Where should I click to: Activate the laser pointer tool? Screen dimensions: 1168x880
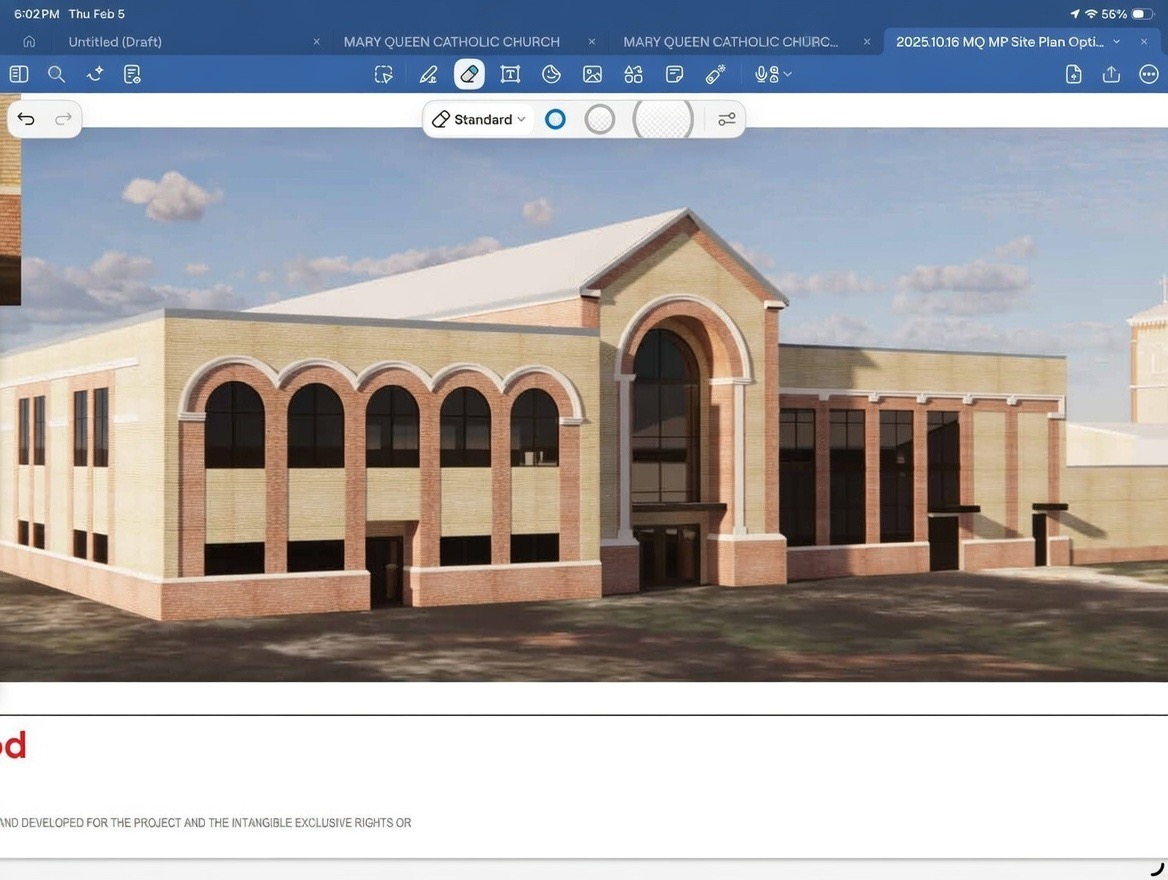pos(715,74)
